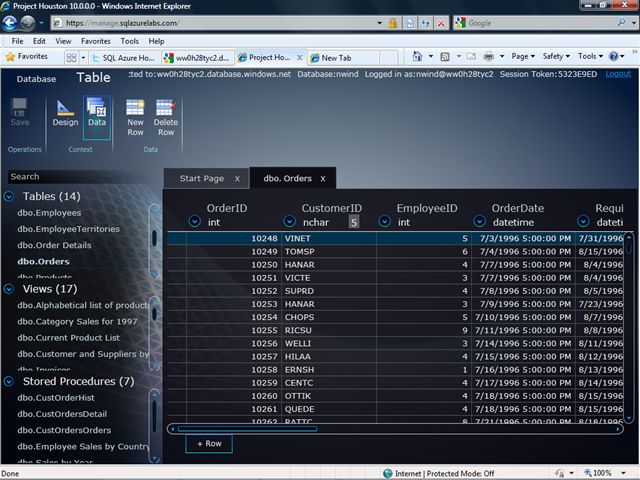Click the Save icon in Operations
The width and height of the screenshot is (640, 480).
tap(19, 108)
